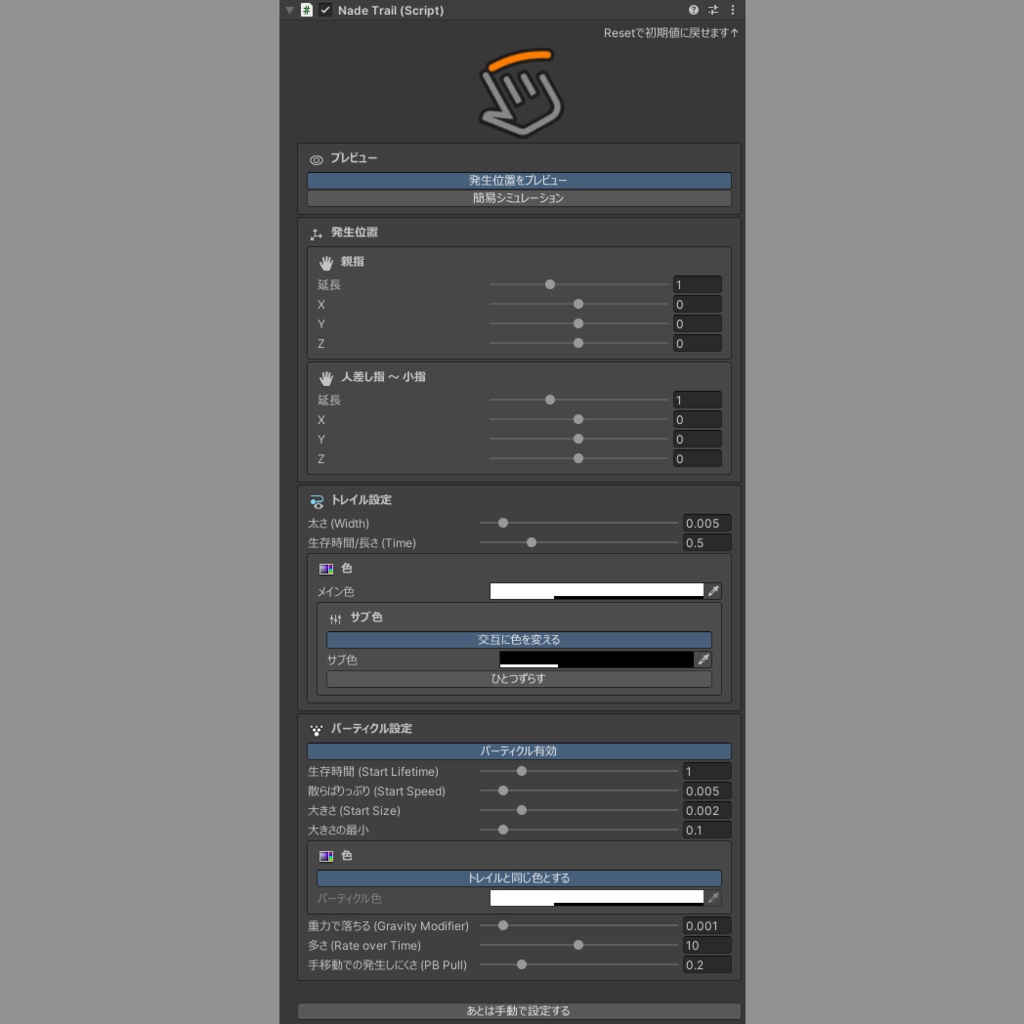Click the あとは手動で設定する button
Image resolution: width=1024 pixels, height=1024 pixels.
(519, 1011)
